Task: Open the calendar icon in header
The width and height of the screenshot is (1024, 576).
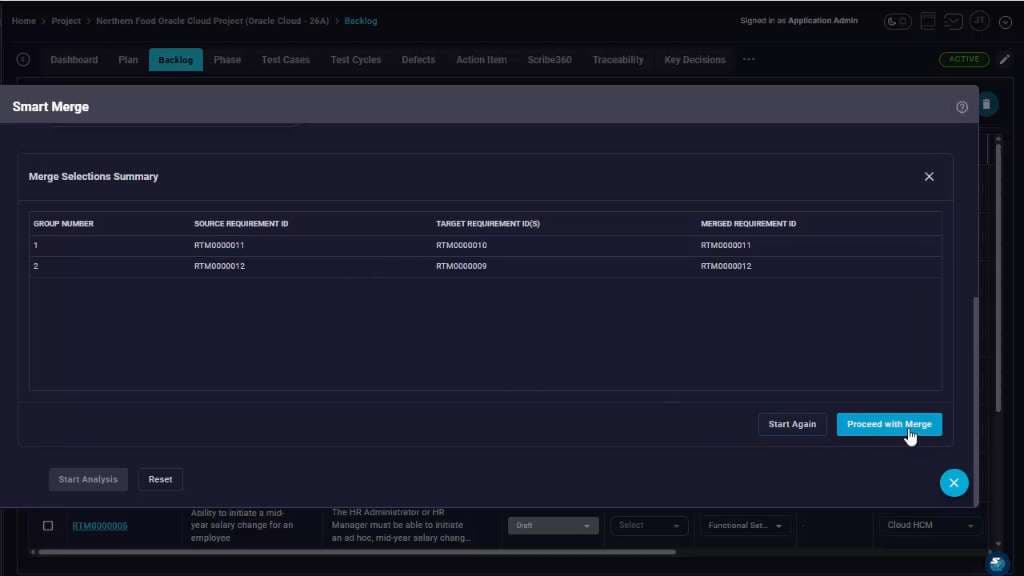Action: [928, 21]
